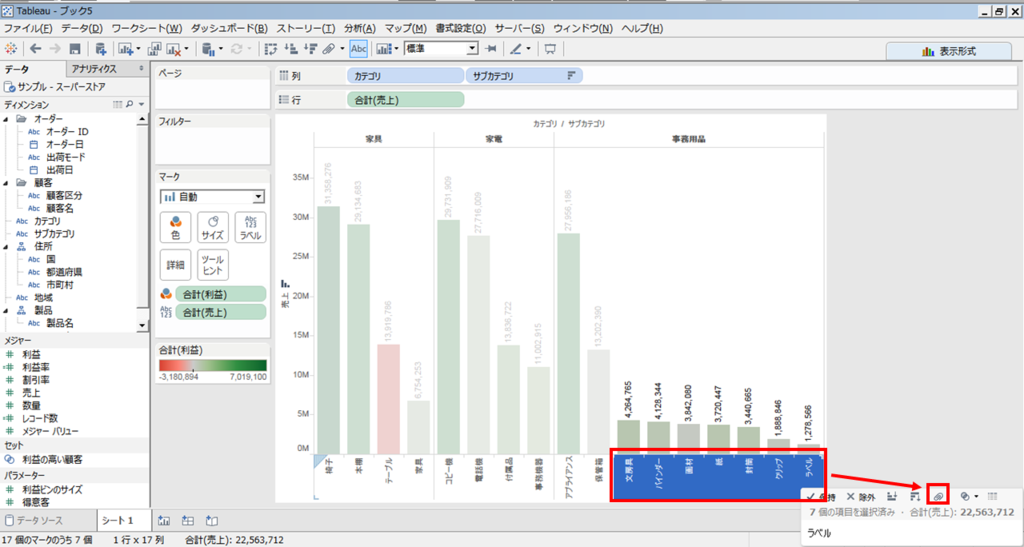Click the dimensions search magnifier icon
The image size is (1024, 547).
pos(129,104)
